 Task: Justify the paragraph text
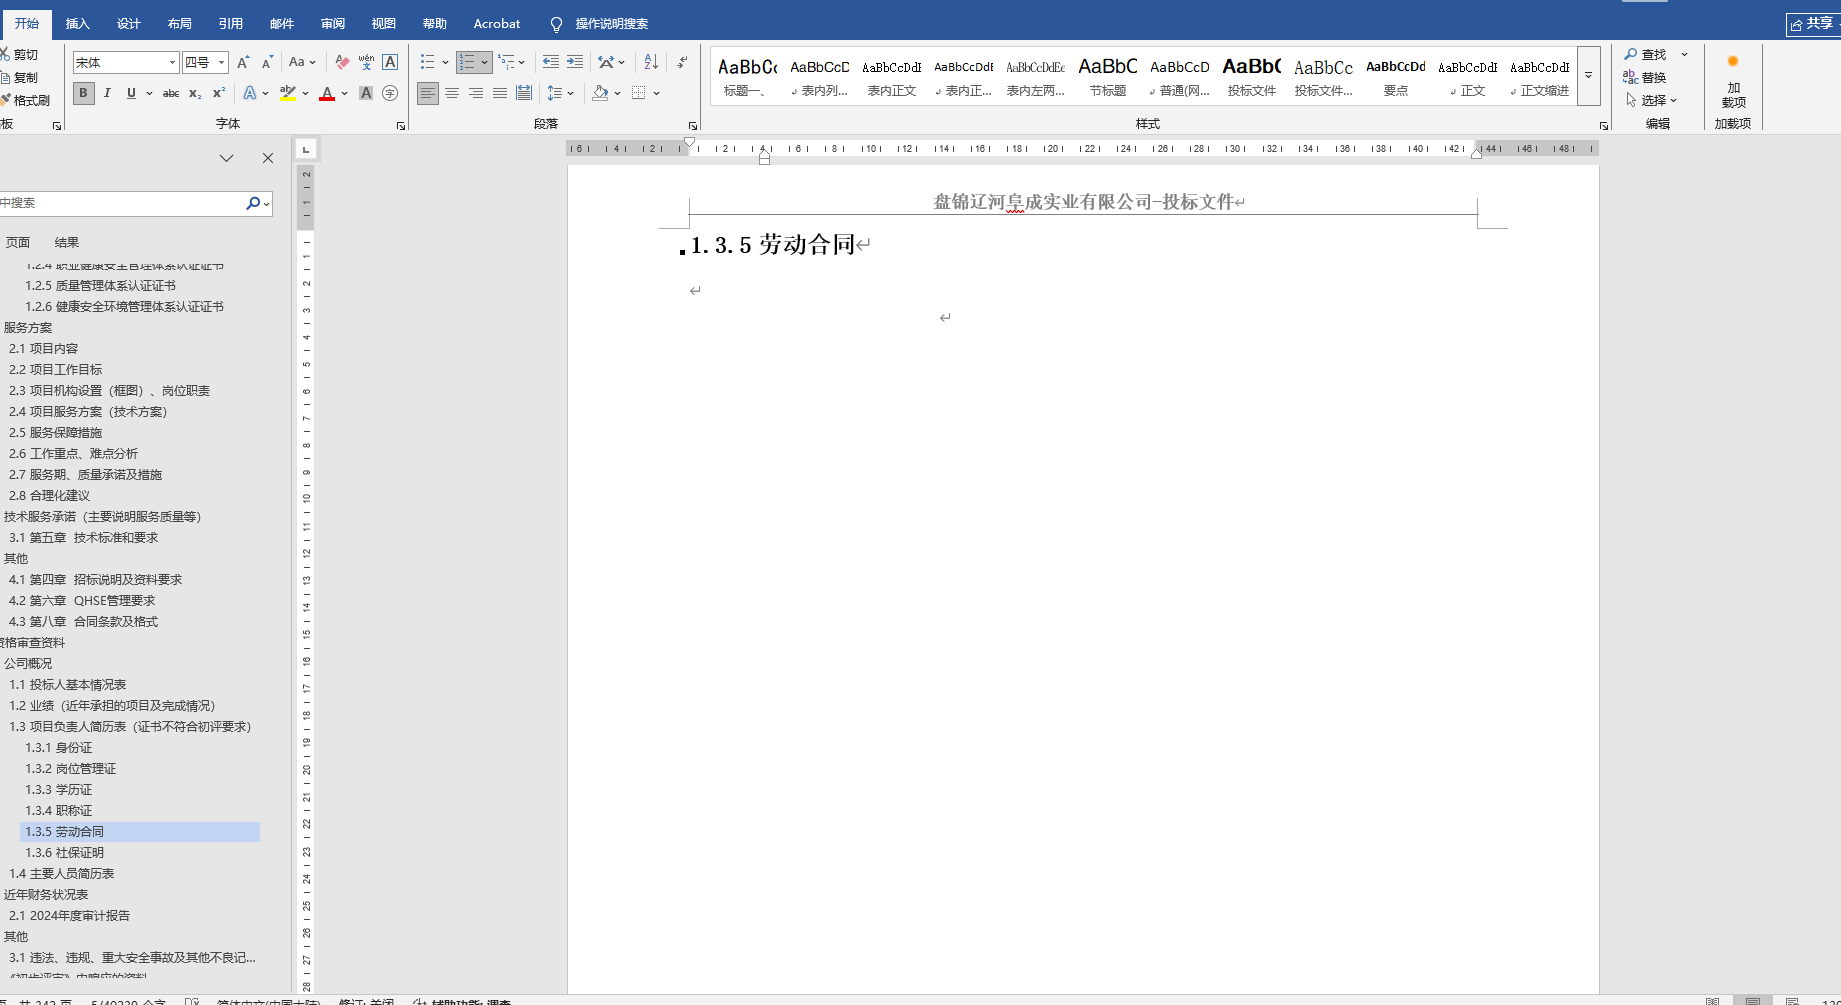(500, 93)
